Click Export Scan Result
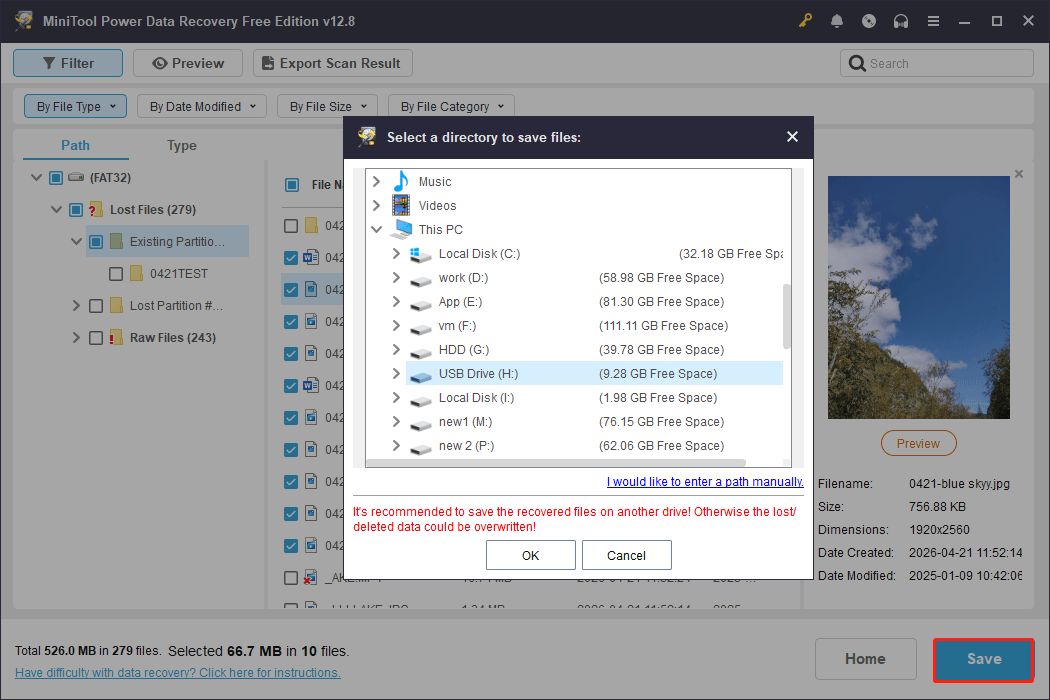This screenshot has height=700, width=1050. pyautogui.click(x=332, y=63)
